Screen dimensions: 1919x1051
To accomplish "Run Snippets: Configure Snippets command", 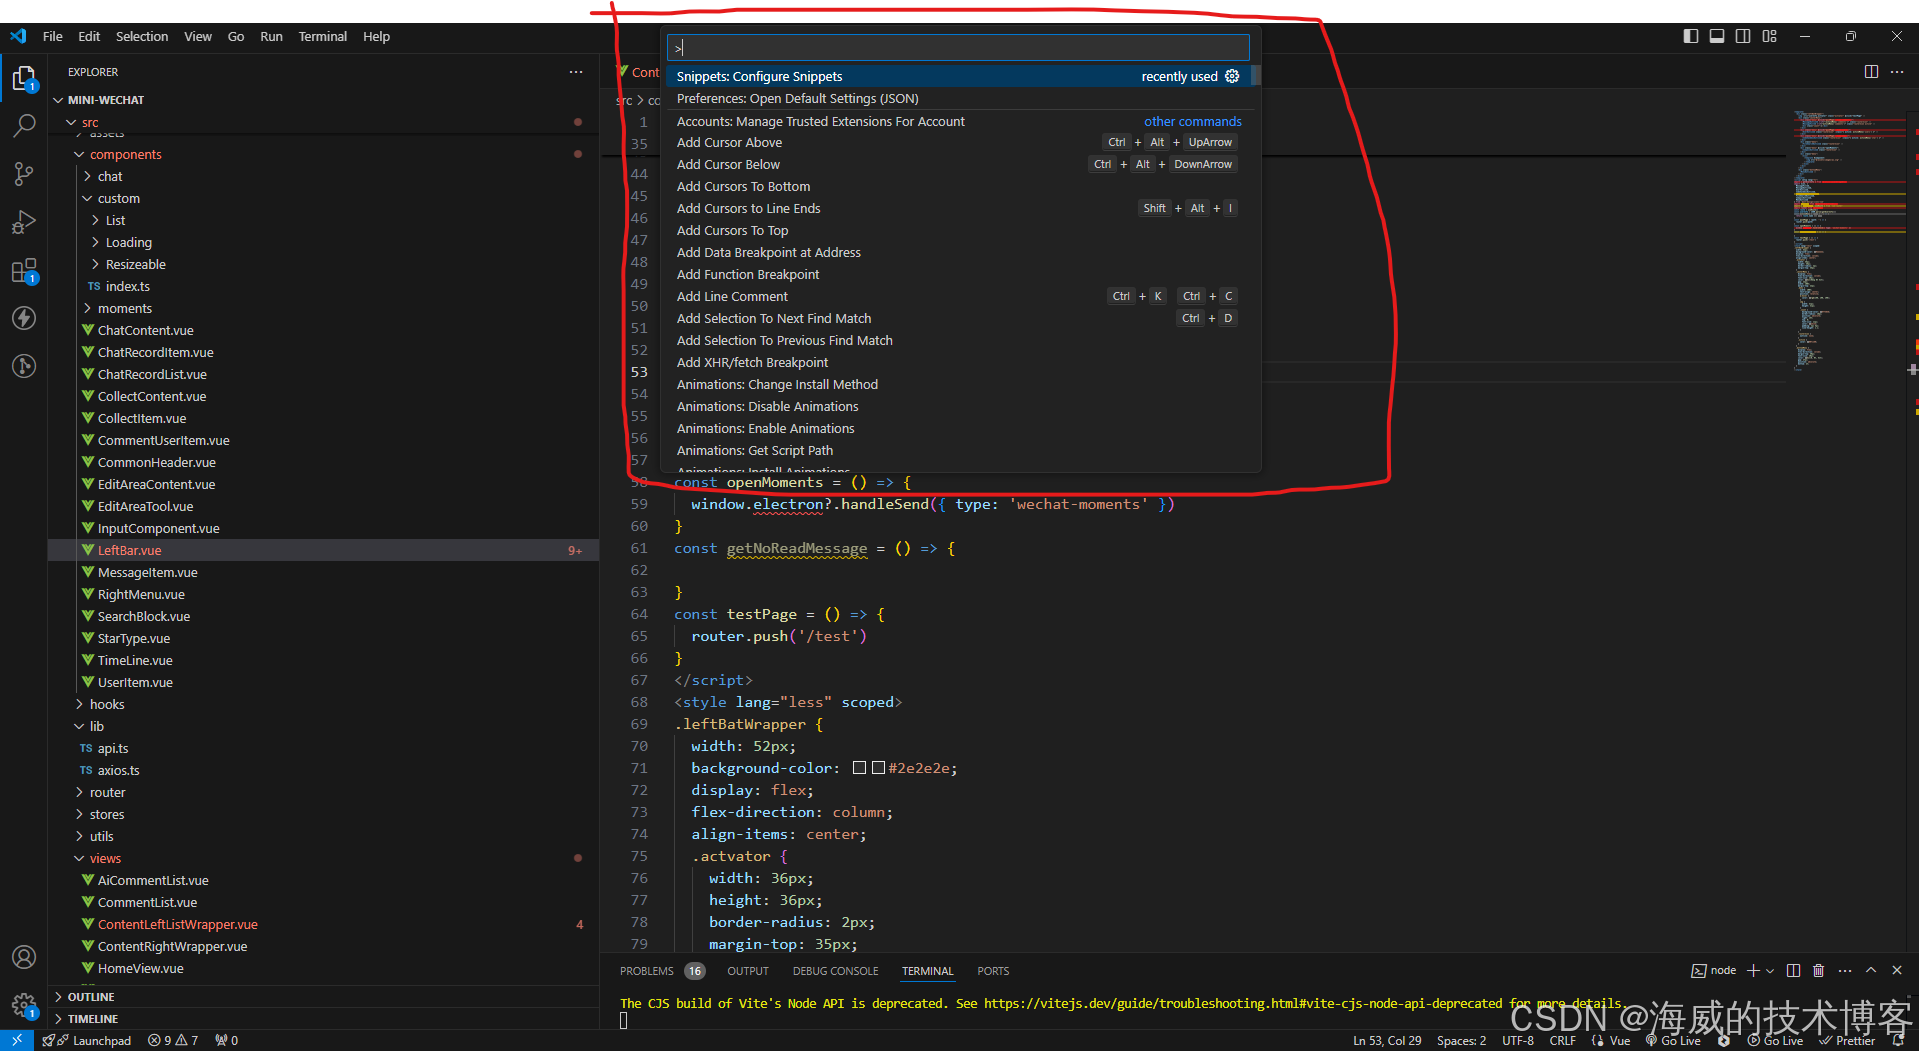I will pos(958,76).
